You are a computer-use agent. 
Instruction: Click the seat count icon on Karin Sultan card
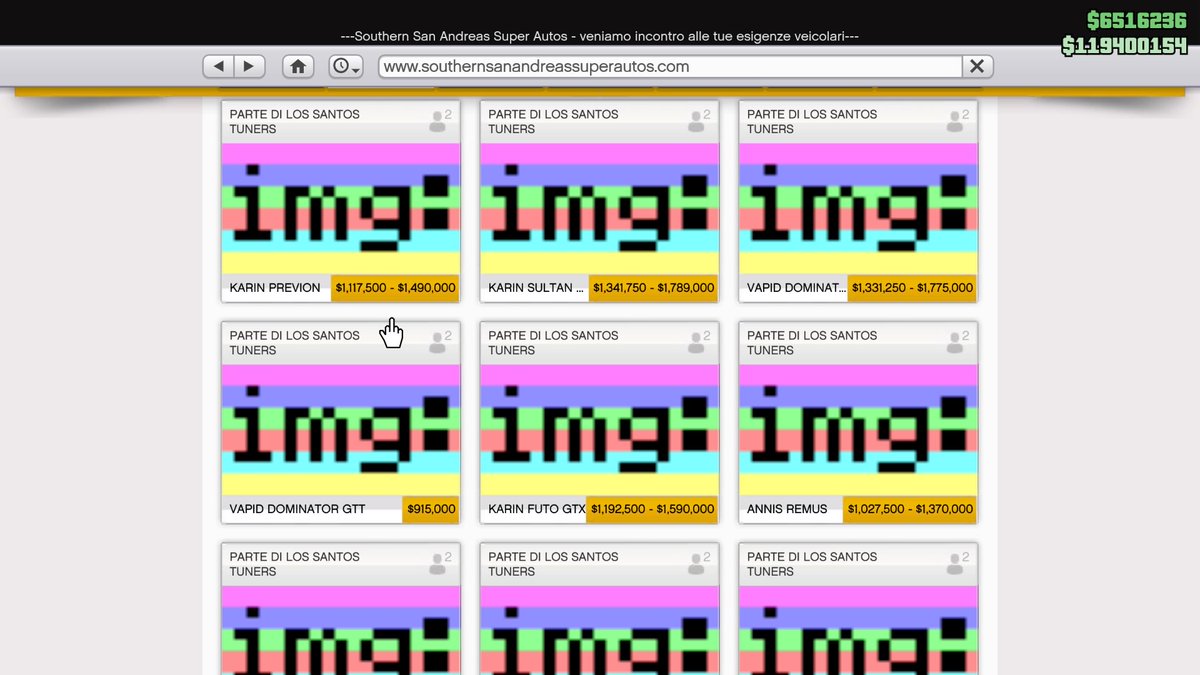click(699, 121)
